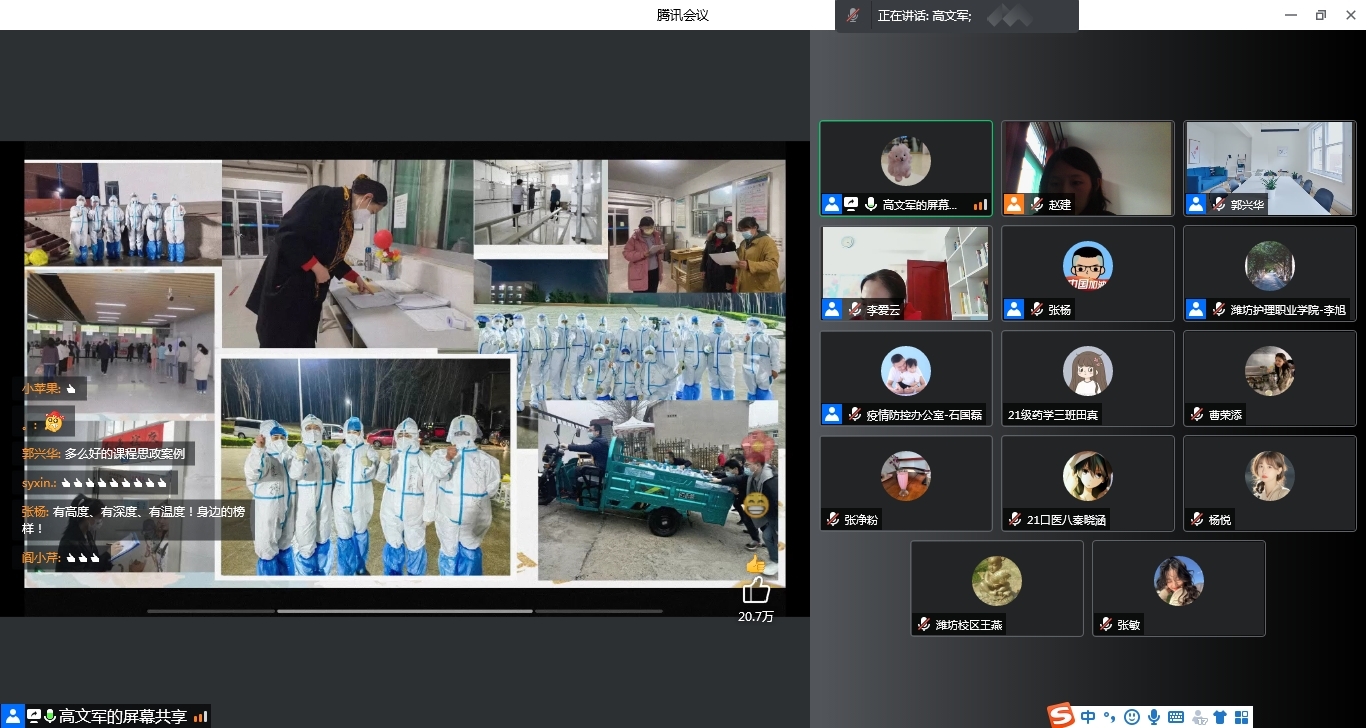Click the Sogou voice input microphone
The height and width of the screenshot is (728, 1367).
1154,717
